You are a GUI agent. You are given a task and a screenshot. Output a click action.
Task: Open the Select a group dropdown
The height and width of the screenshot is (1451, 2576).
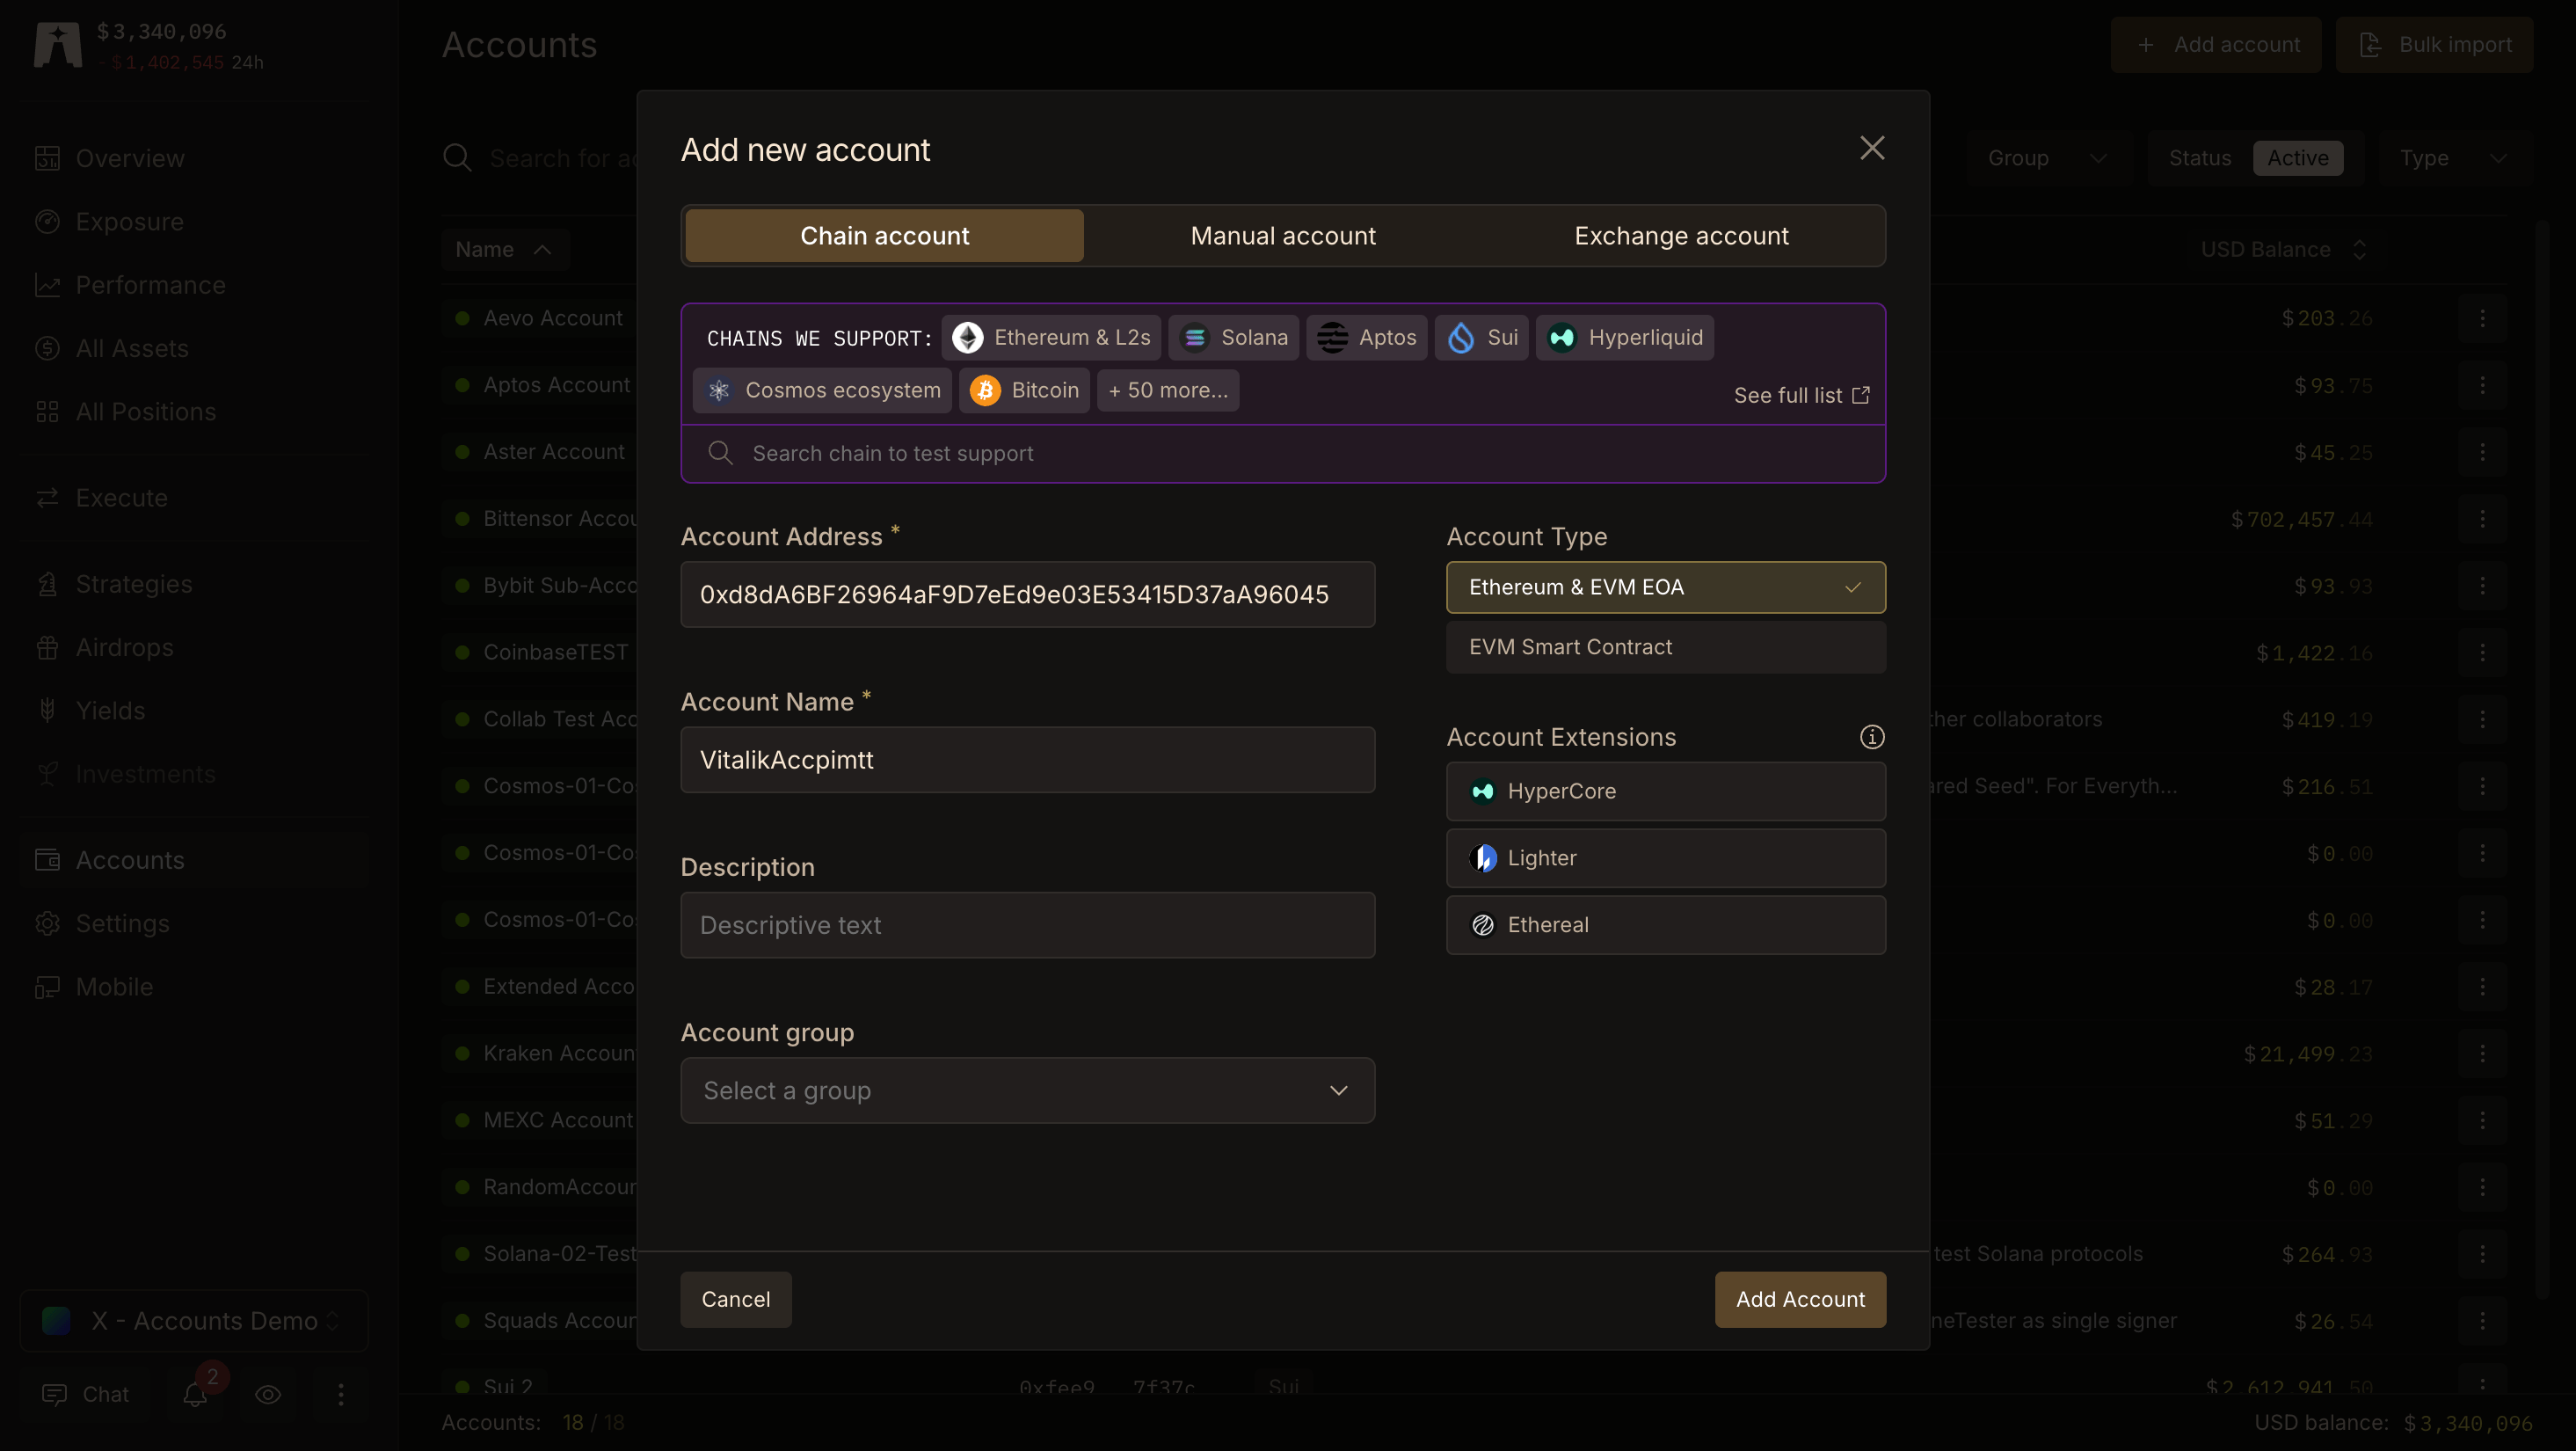click(1027, 1090)
